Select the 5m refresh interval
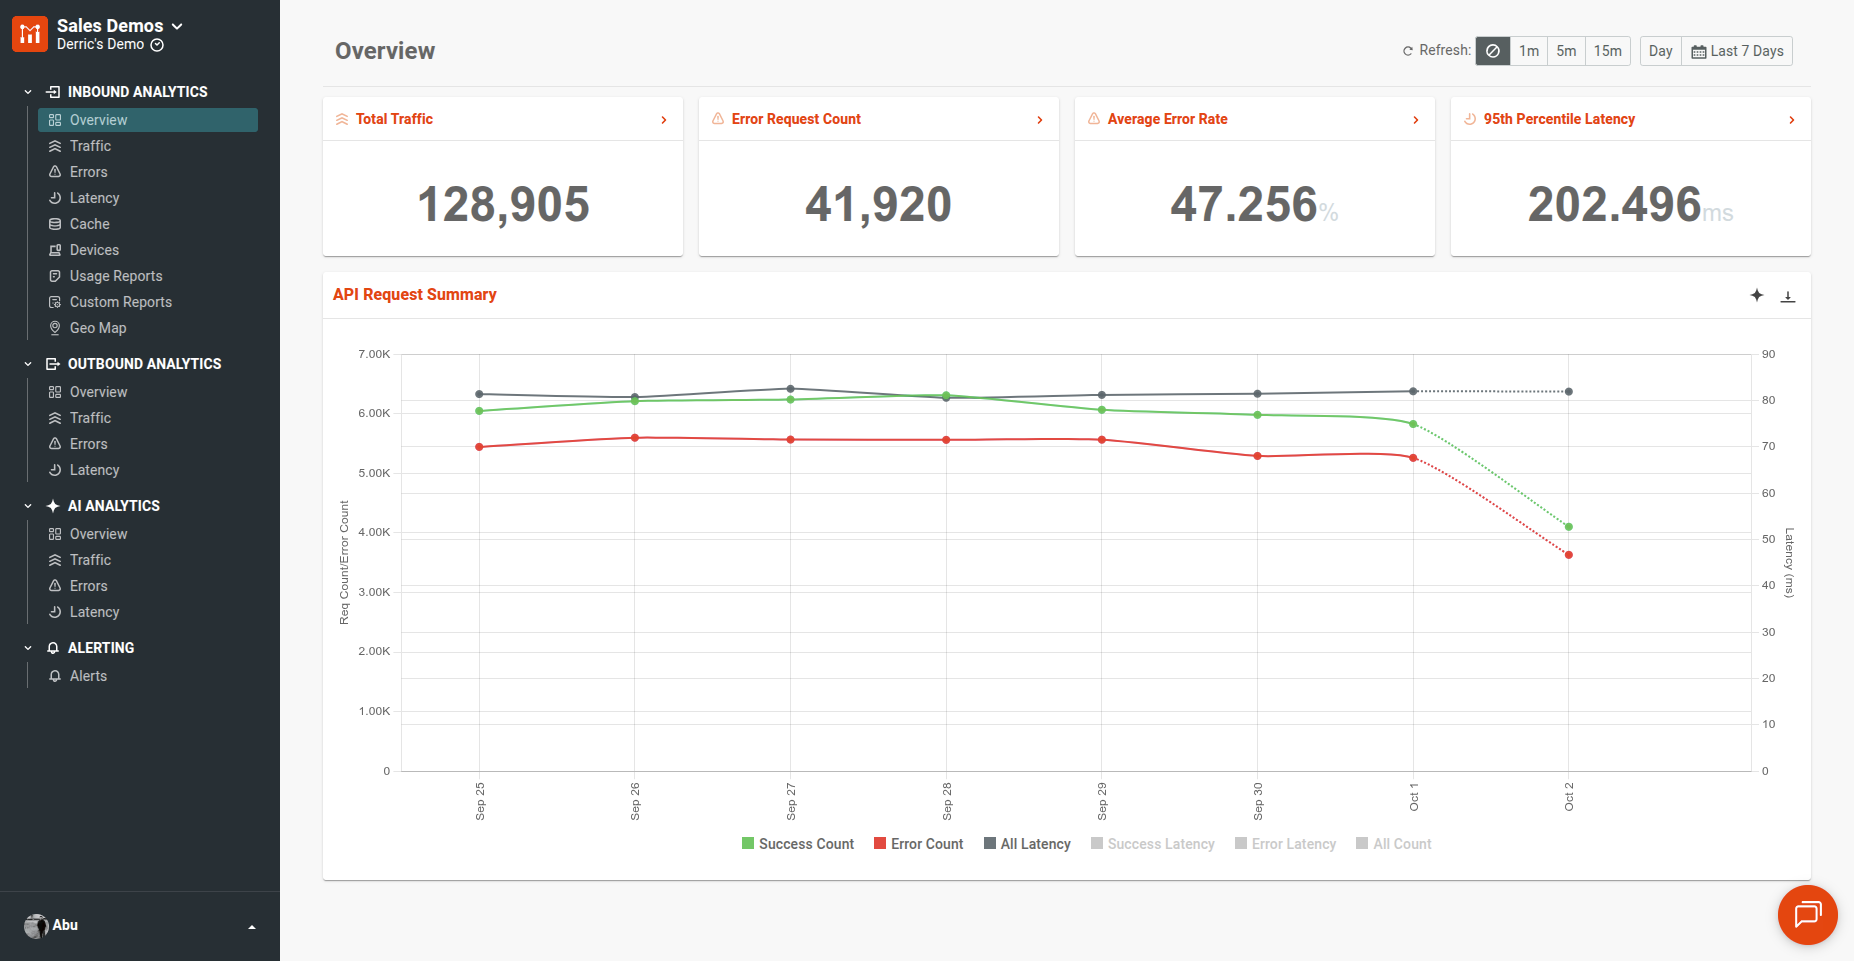 (1565, 50)
